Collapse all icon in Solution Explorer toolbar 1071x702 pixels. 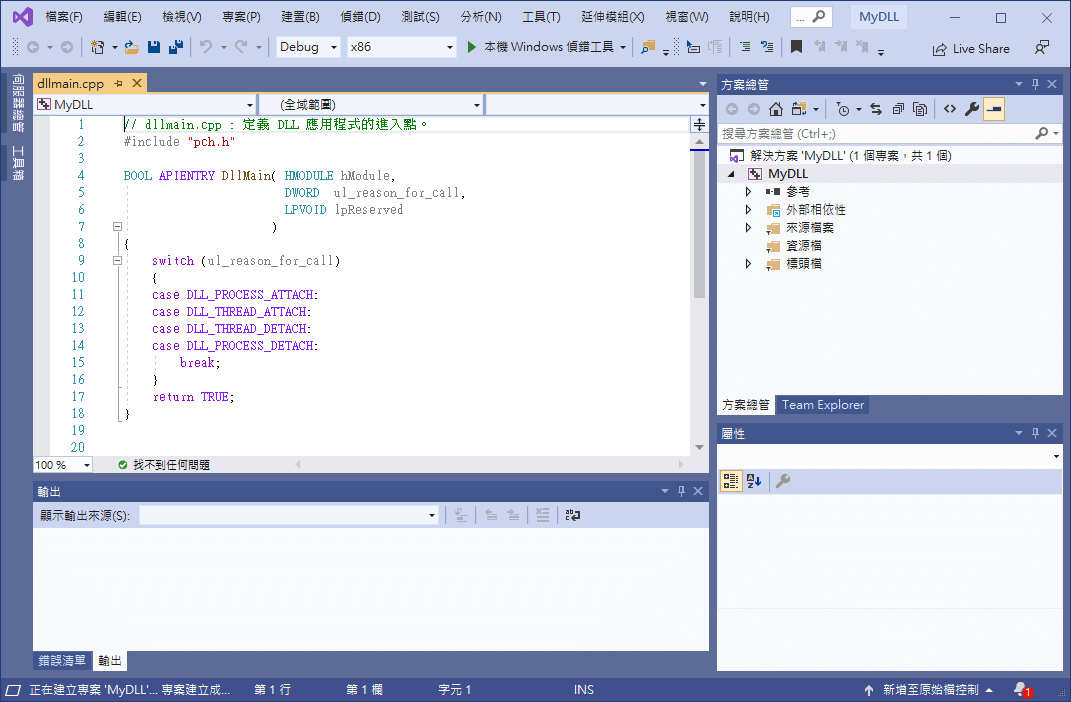898,109
